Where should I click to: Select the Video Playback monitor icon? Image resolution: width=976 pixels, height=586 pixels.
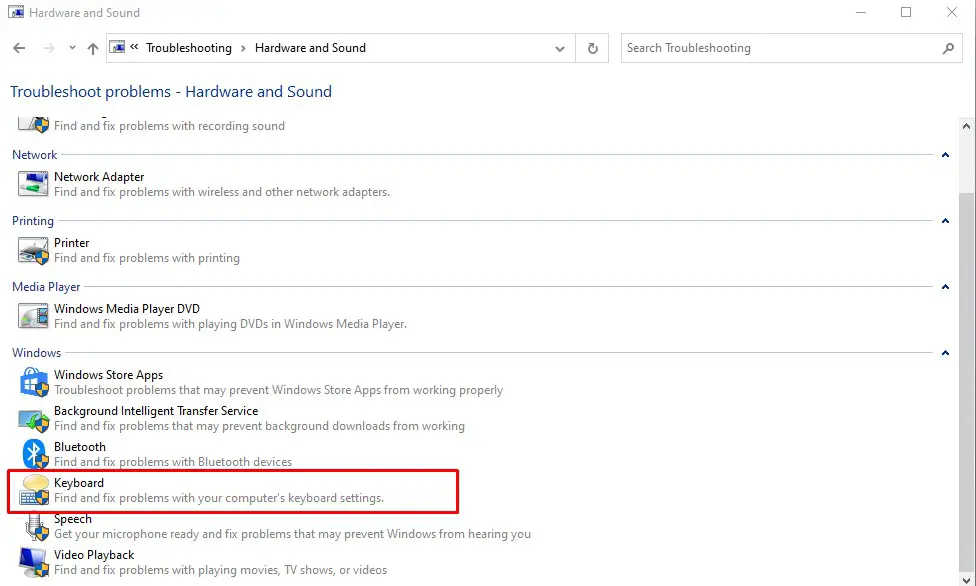click(x=33, y=562)
